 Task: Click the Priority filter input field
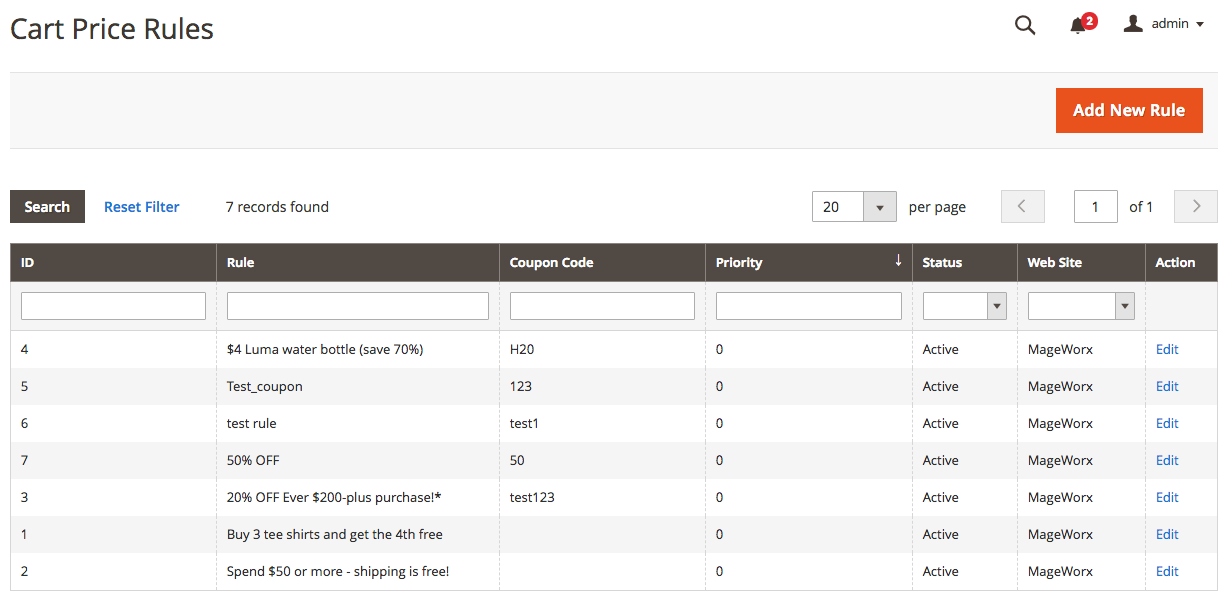pyautogui.click(x=809, y=306)
